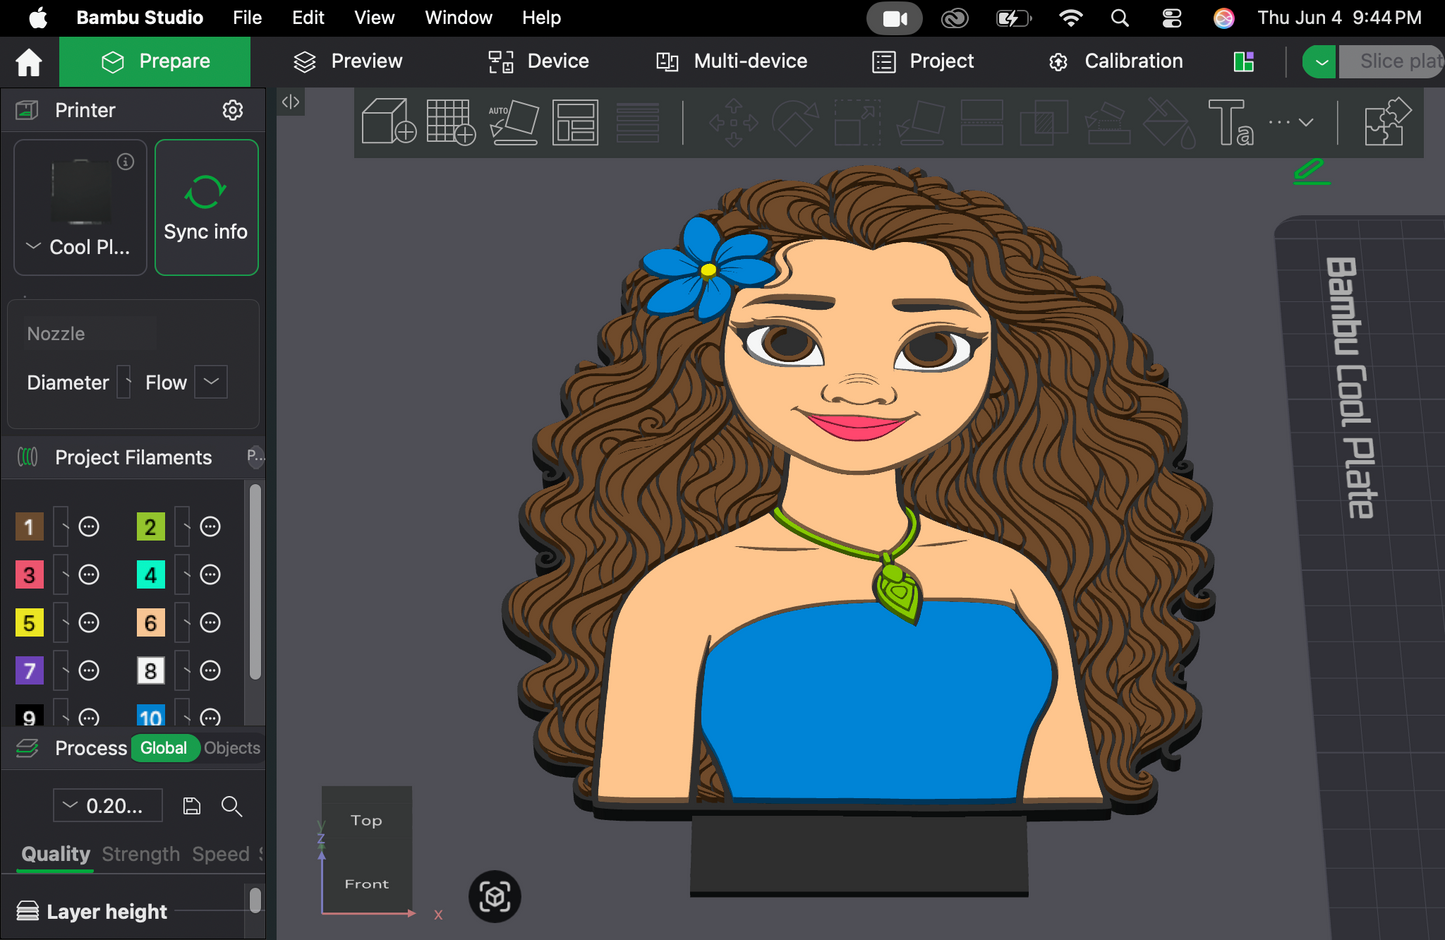Select the Scale tool icon
The height and width of the screenshot is (940, 1445).
point(857,122)
